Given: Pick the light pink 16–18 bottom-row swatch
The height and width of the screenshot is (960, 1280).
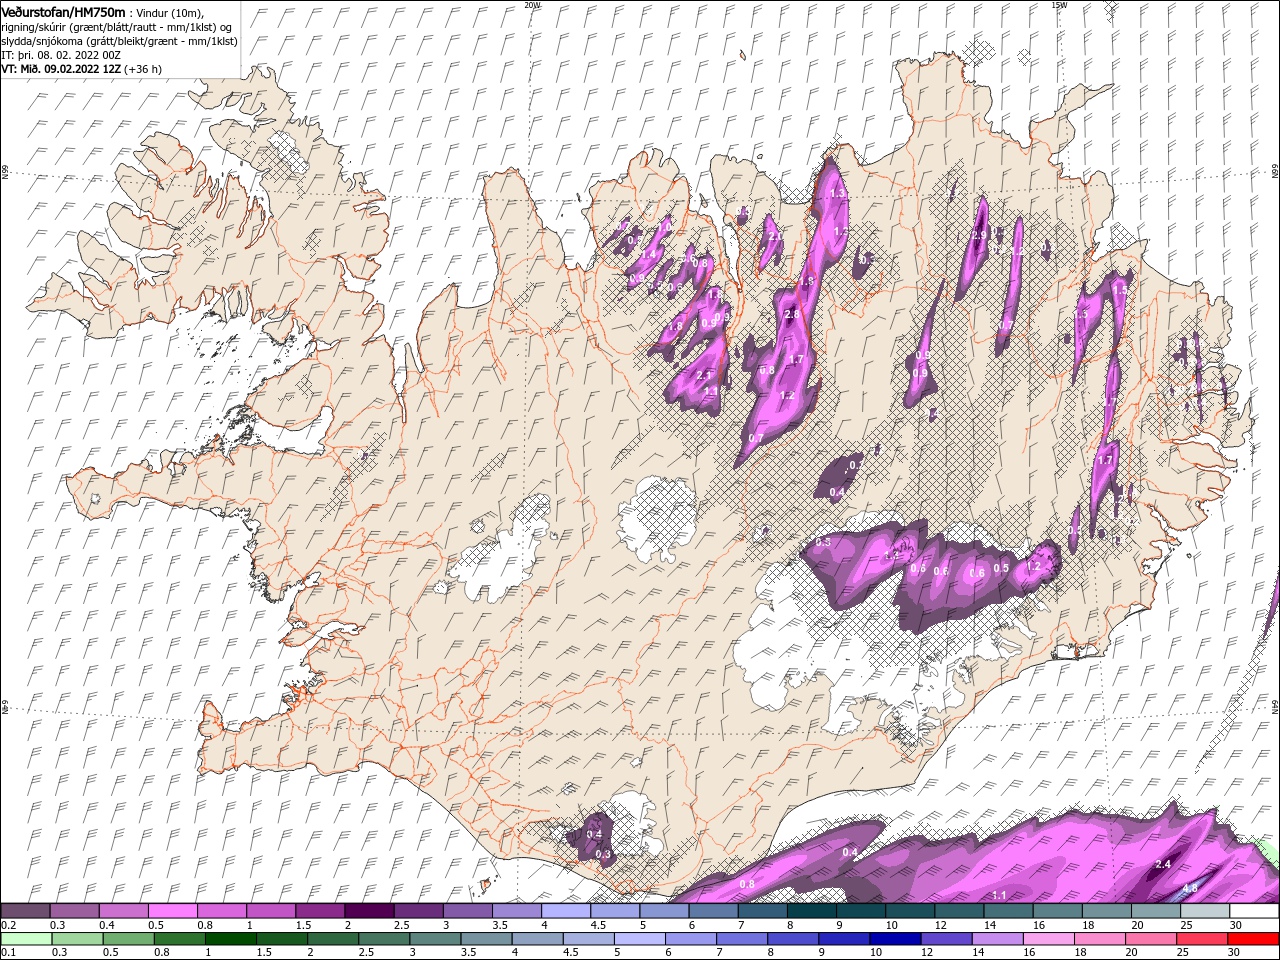Looking at the screenshot, I should tap(1049, 939).
